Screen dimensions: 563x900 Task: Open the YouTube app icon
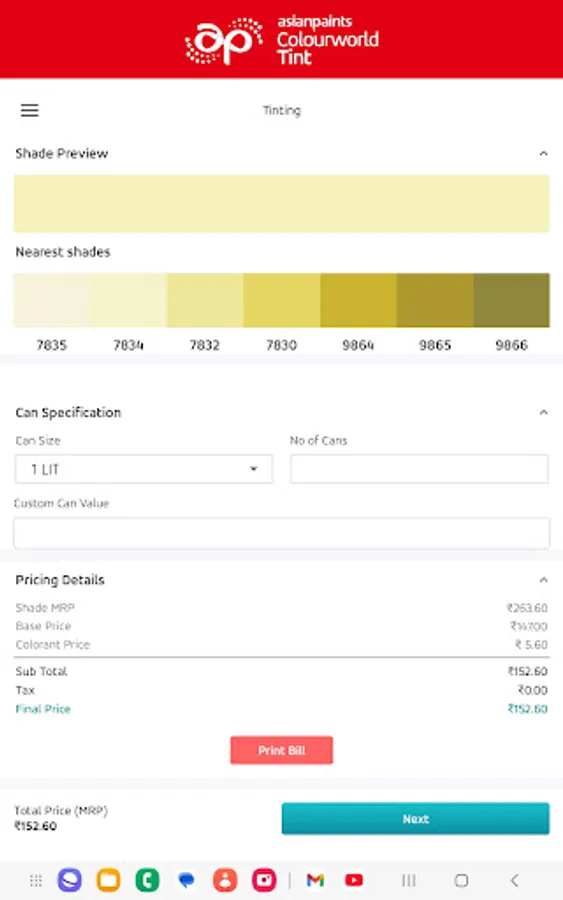354,880
